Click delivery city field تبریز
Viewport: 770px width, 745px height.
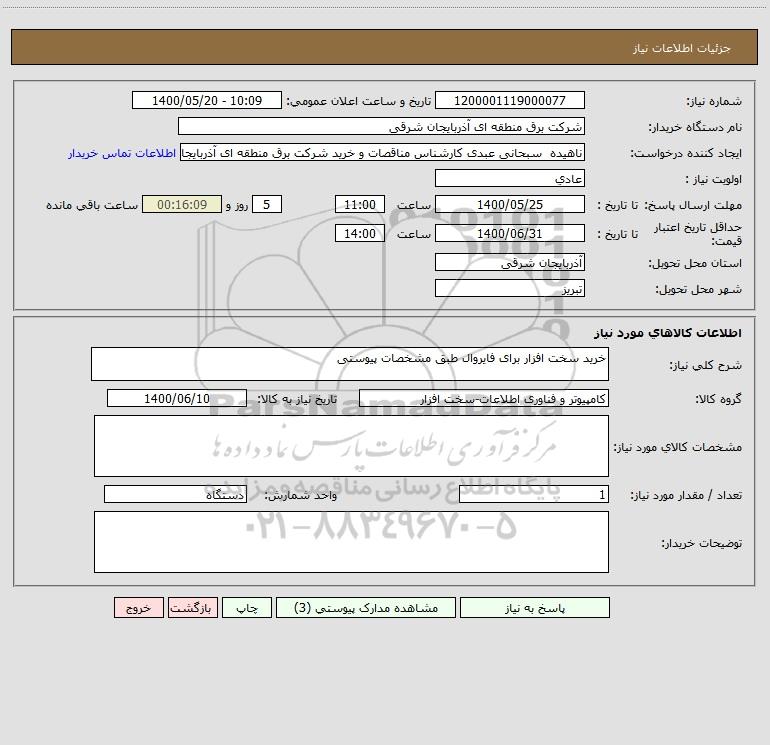coord(510,288)
